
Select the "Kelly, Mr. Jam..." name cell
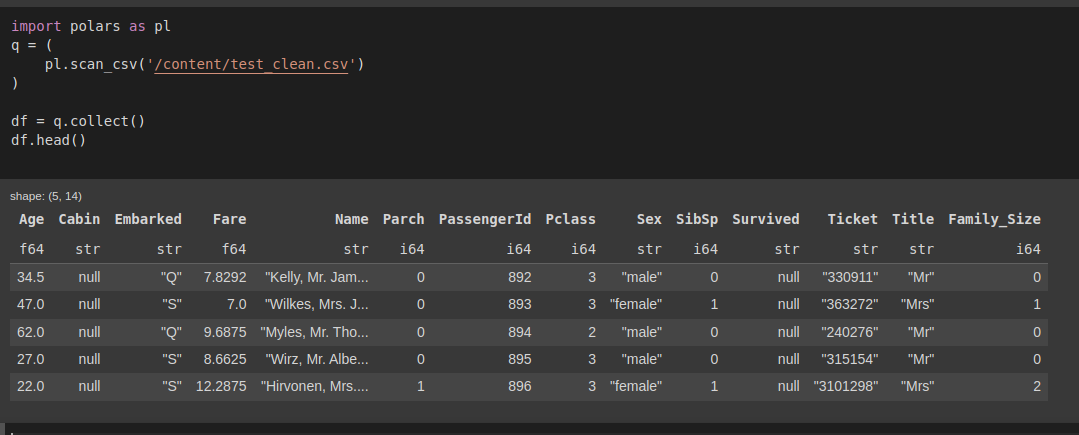click(316, 277)
